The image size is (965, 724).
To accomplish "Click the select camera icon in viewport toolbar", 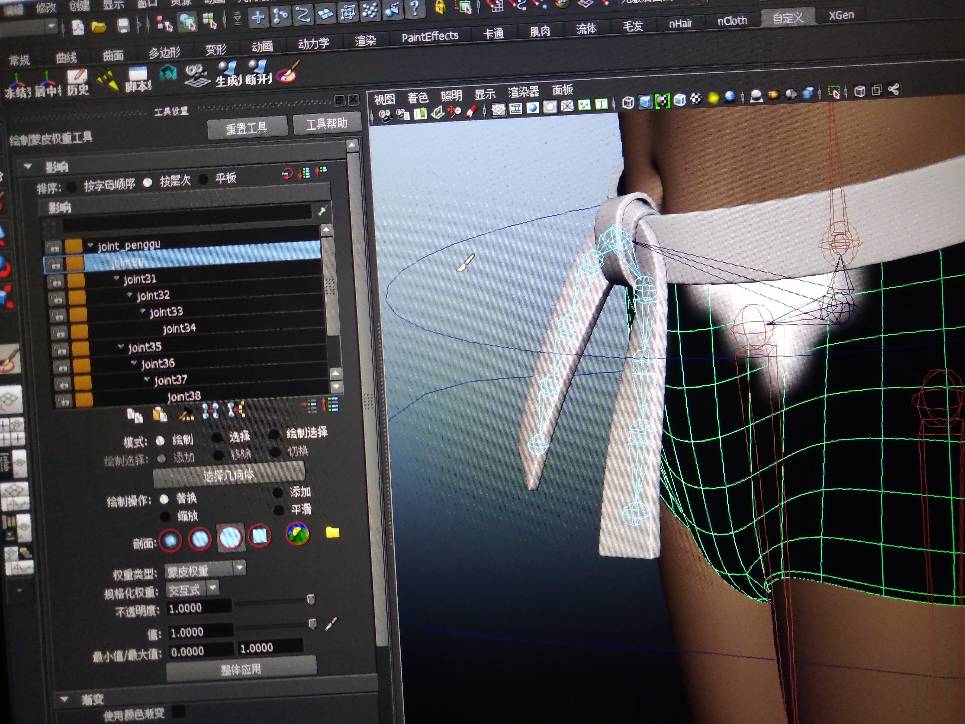I will 385,115.
